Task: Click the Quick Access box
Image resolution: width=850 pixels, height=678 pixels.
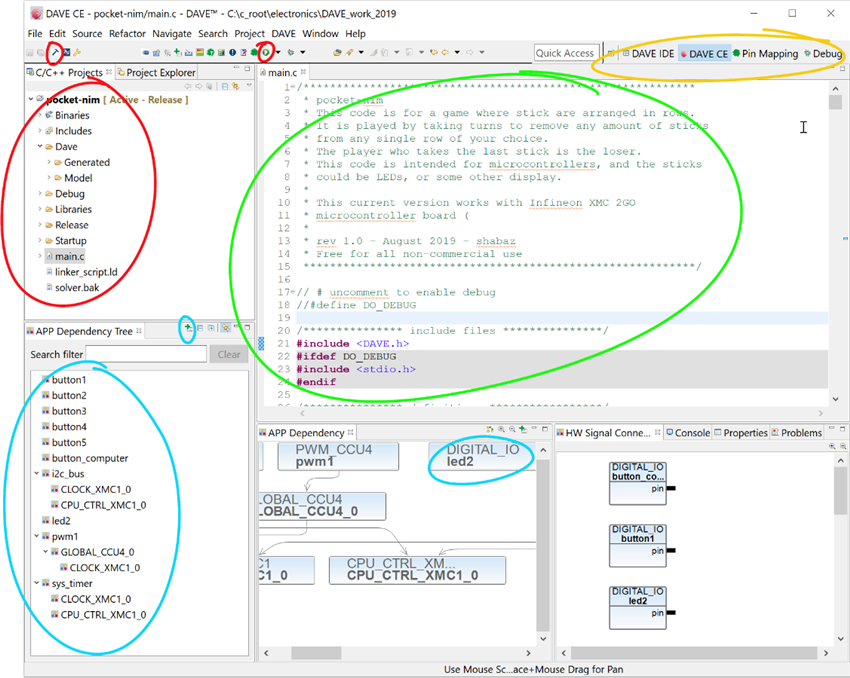Action: [565, 53]
